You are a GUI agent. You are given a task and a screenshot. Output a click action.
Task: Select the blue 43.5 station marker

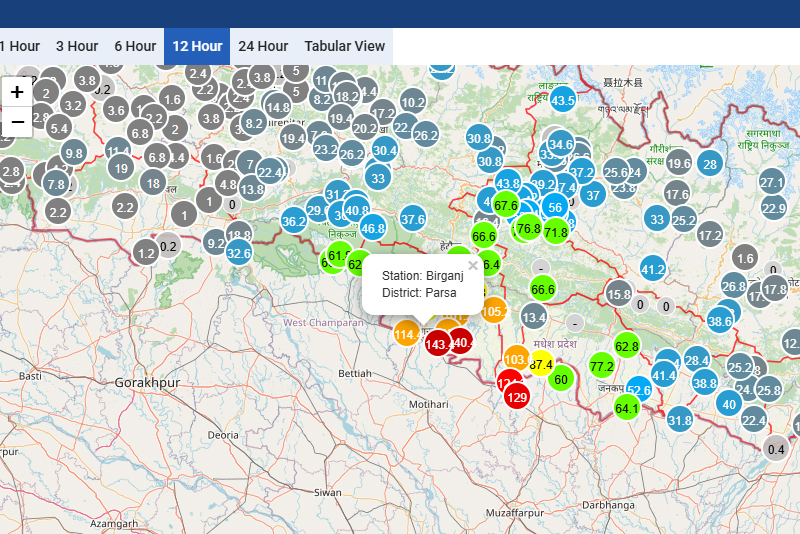tap(563, 100)
